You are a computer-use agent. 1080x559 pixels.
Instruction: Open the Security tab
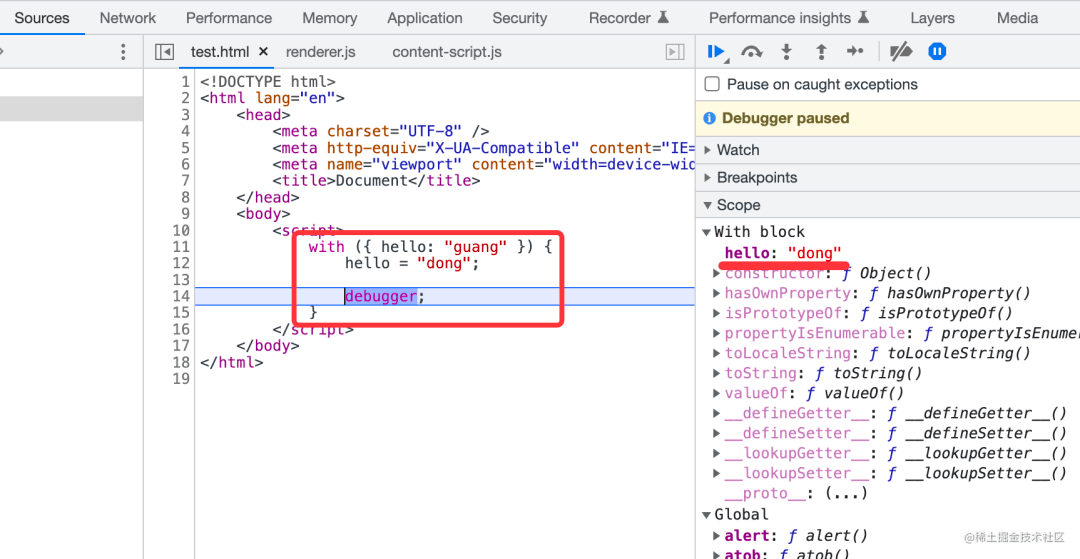pos(519,18)
